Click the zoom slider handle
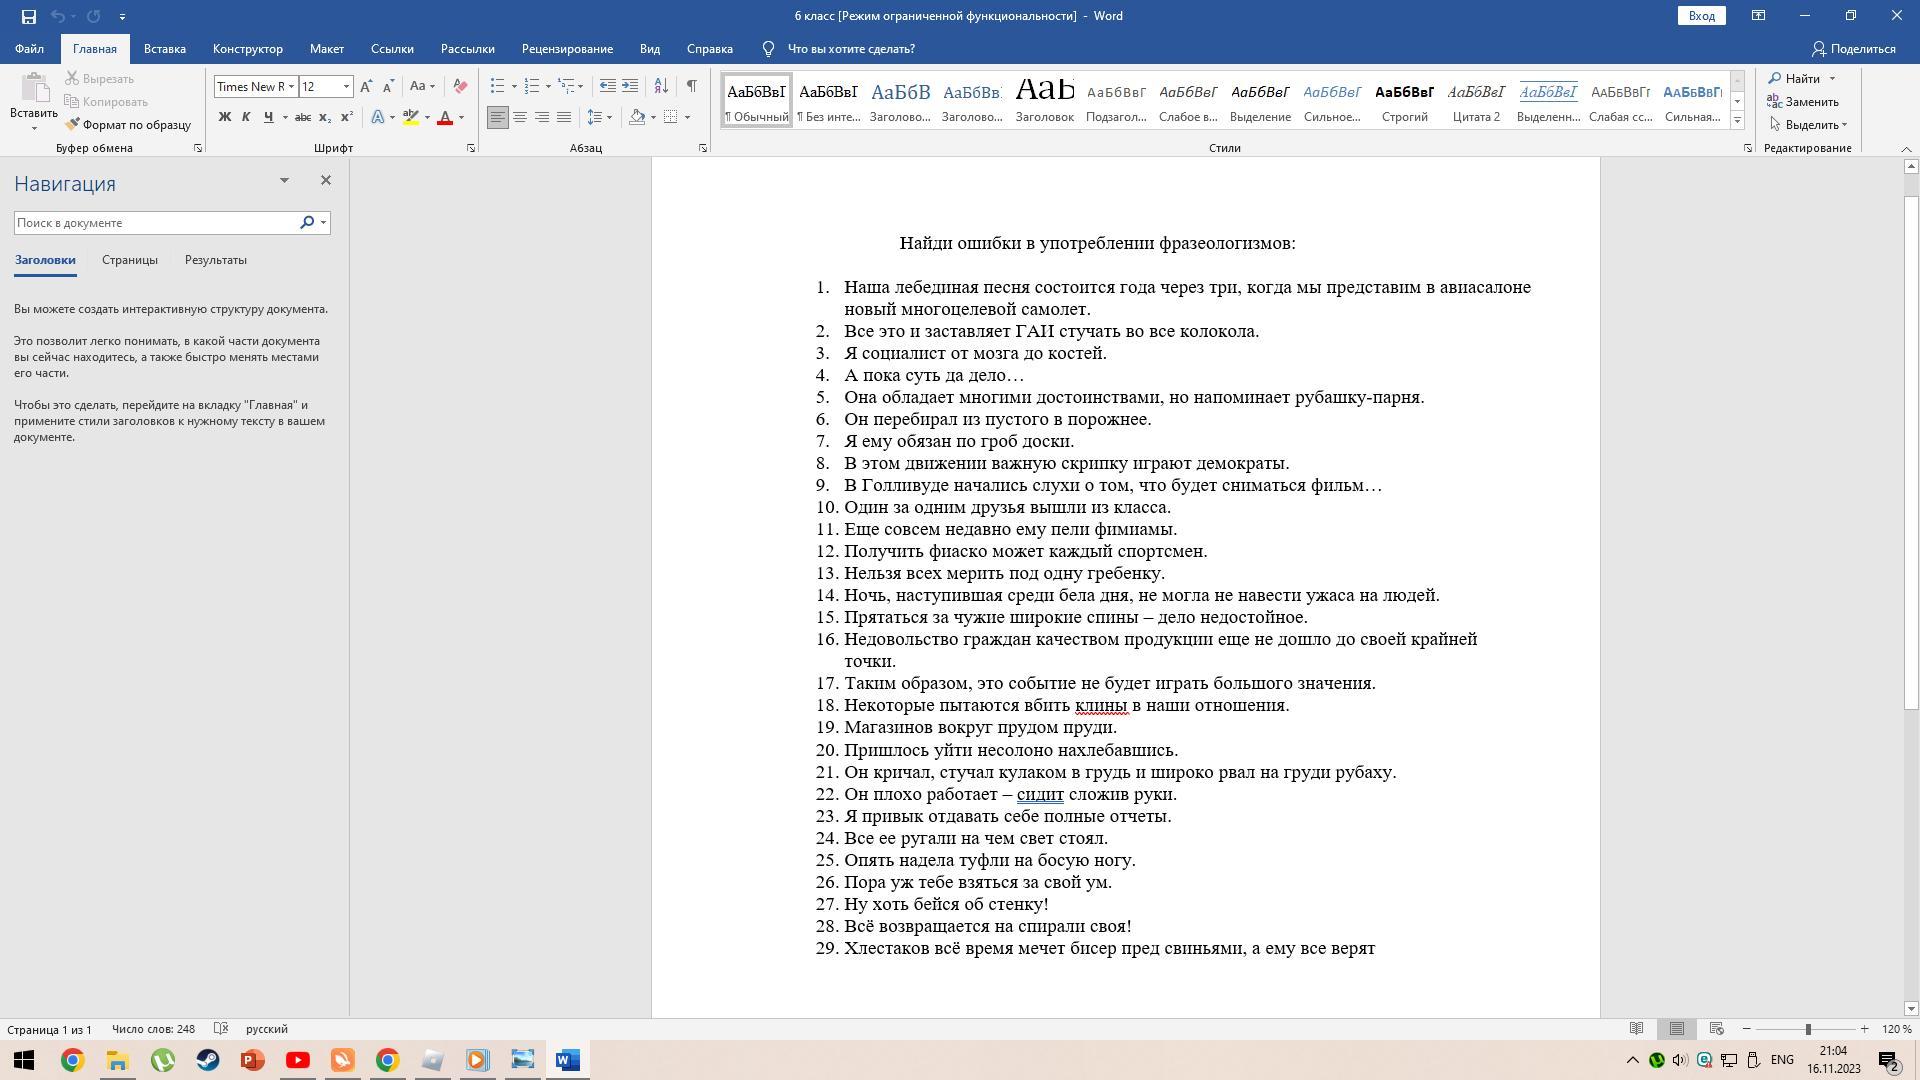 pos(1808,1029)
